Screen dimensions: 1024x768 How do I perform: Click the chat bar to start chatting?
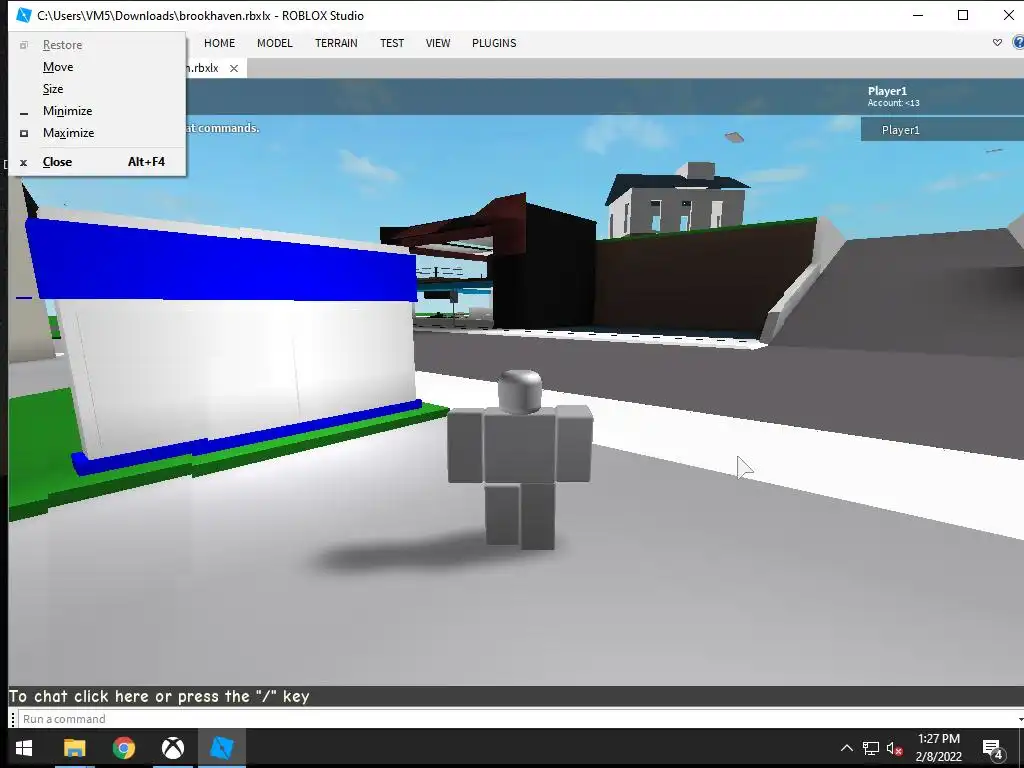point(516,696)
